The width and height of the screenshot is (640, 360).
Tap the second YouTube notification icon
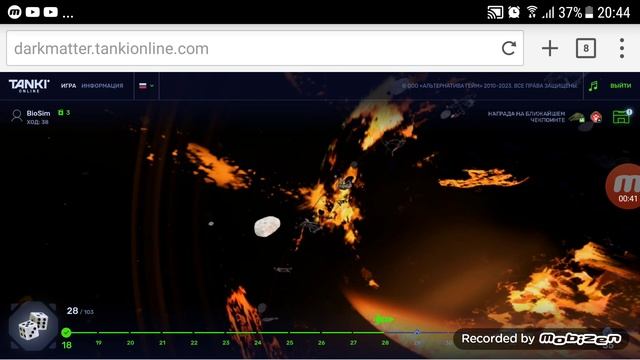click(51, 12)
